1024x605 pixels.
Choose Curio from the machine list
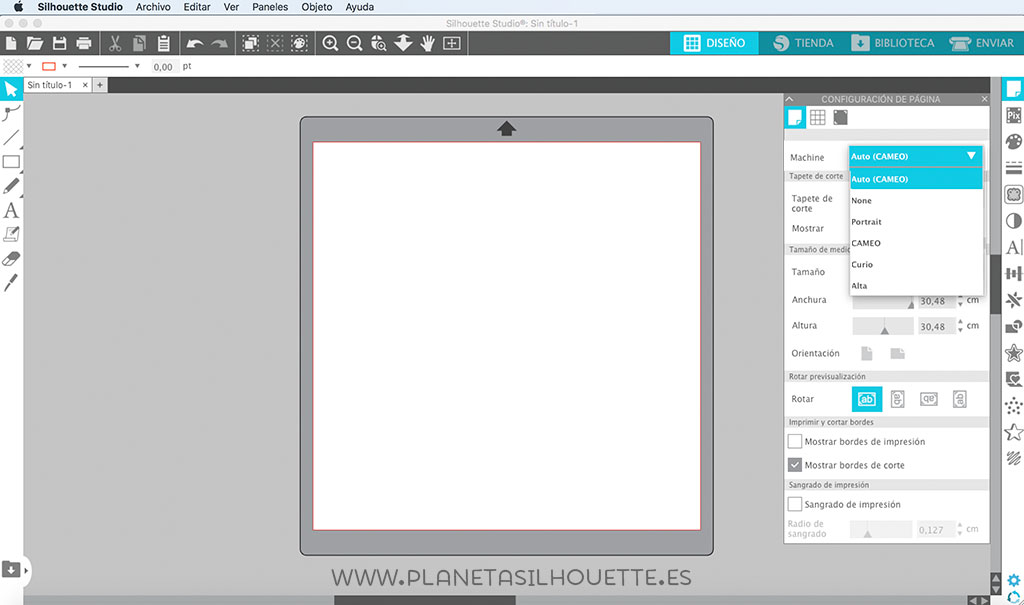(x=916, y=265)
